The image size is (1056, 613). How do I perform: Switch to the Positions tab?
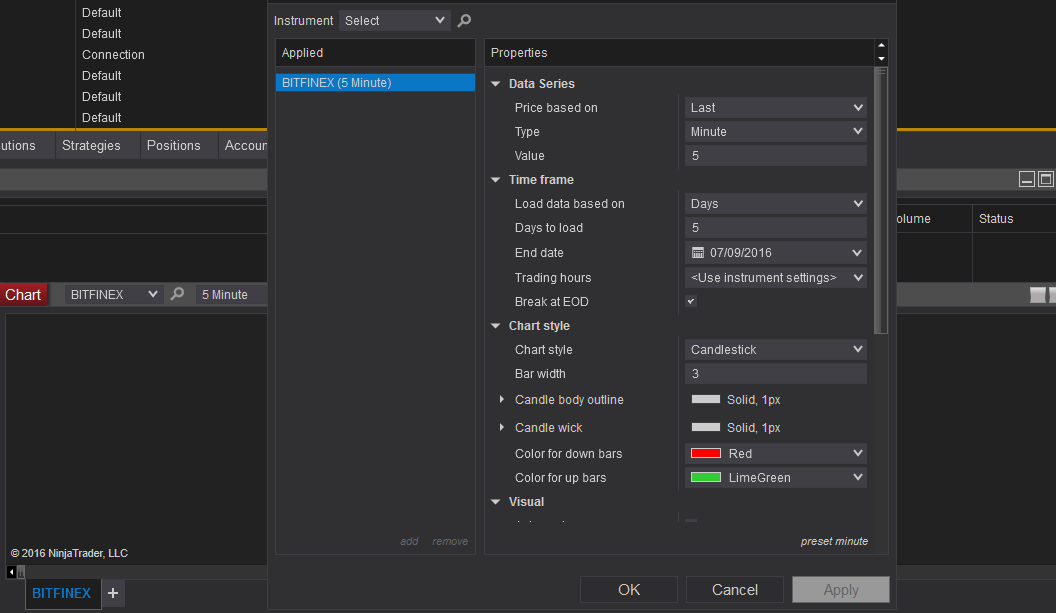coord(173,146)
